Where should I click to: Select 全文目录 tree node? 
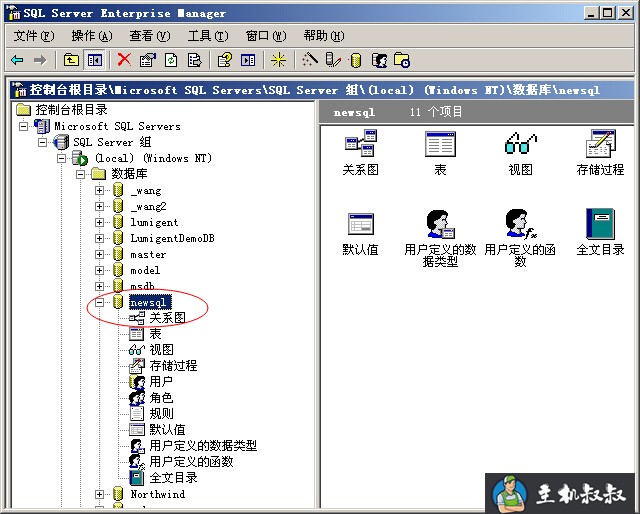tap(173, 478)
